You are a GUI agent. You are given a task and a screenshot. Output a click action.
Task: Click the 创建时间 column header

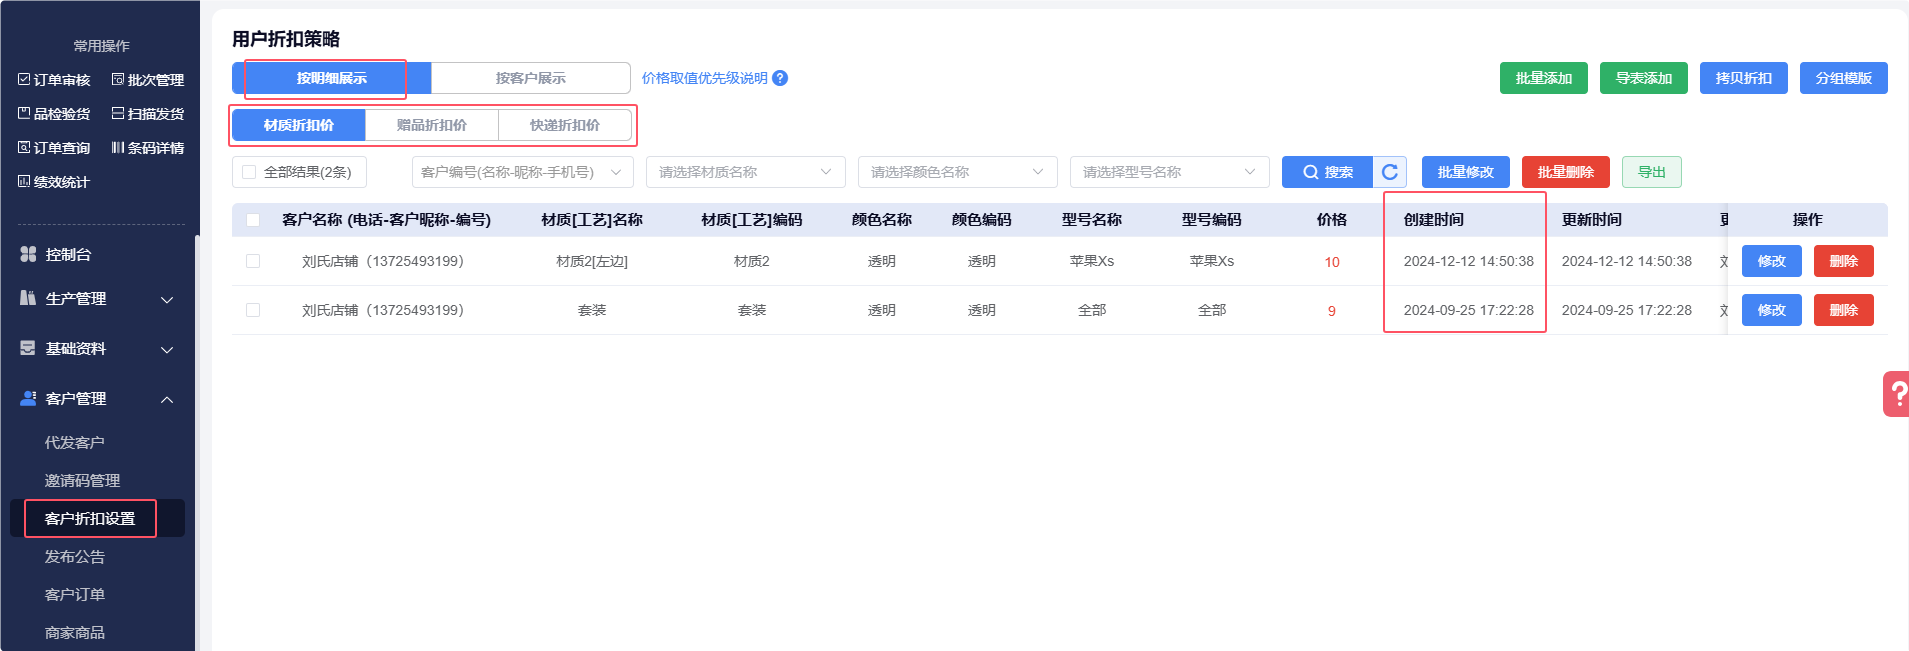pos(1434,220)
